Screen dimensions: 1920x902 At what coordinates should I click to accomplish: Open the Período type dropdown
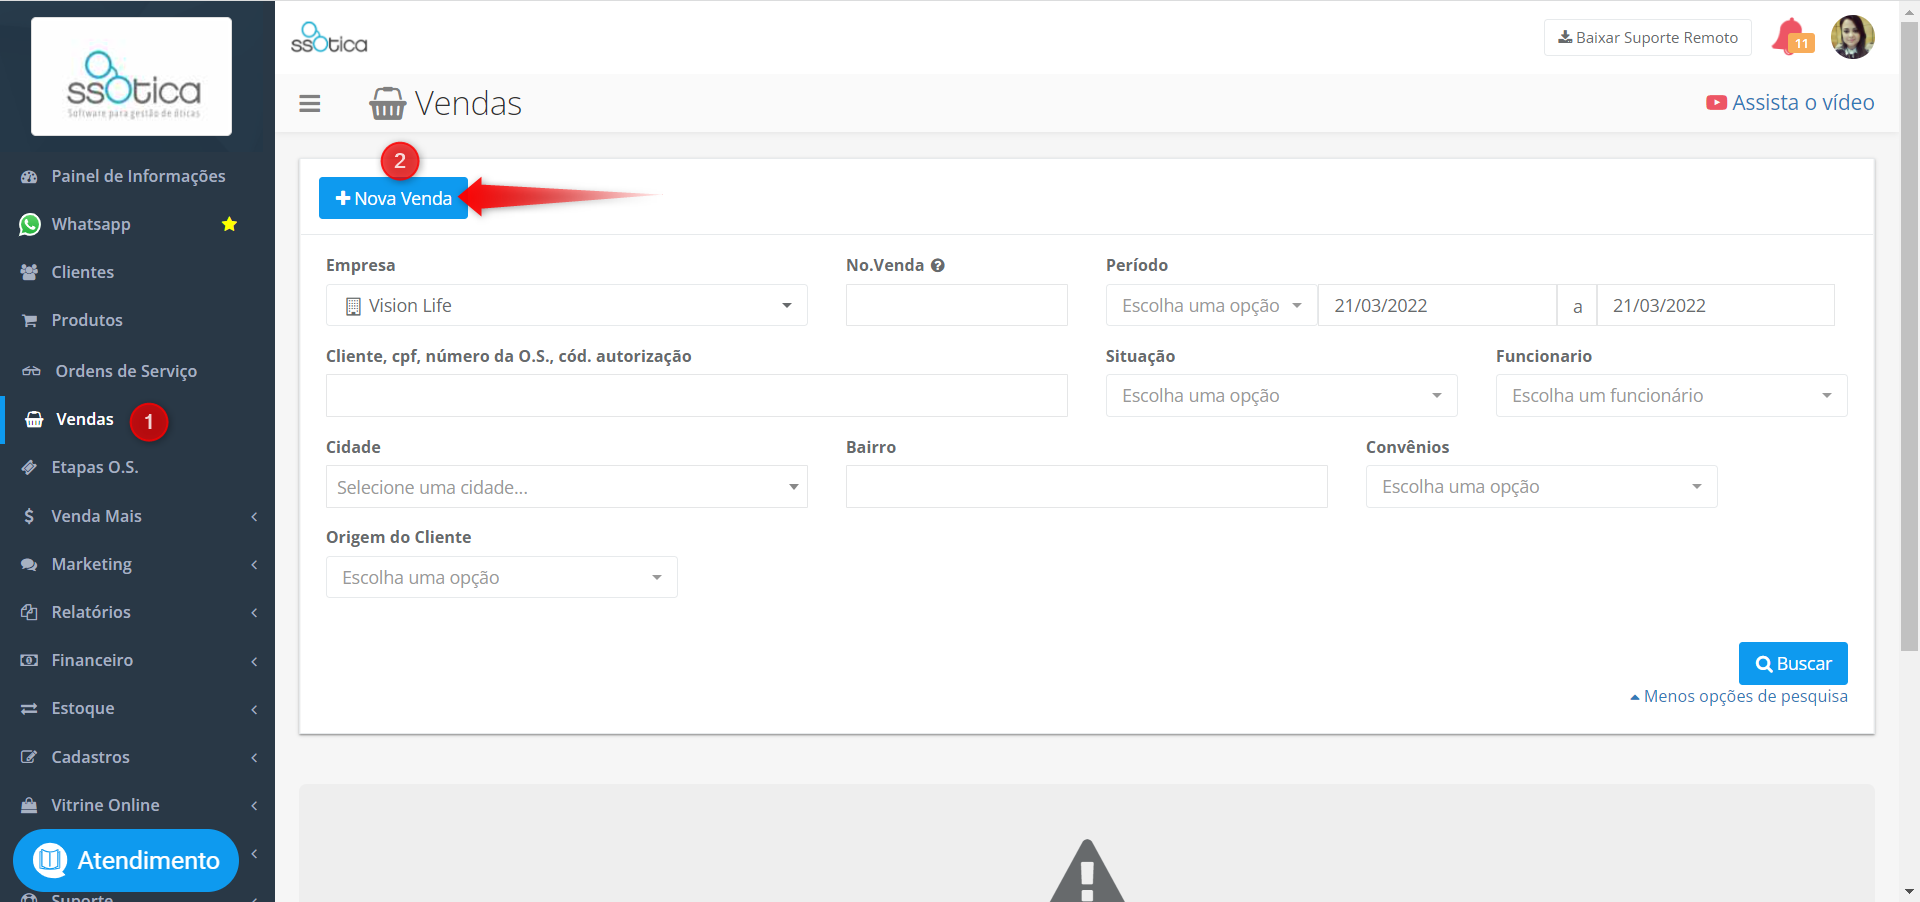coord(1212,305)
